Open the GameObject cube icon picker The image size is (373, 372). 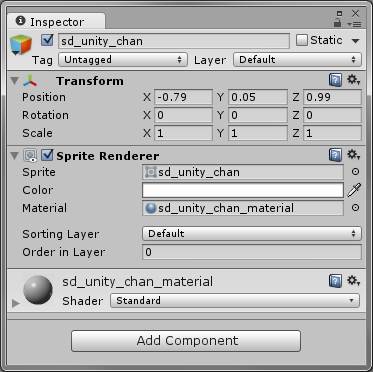21,45
